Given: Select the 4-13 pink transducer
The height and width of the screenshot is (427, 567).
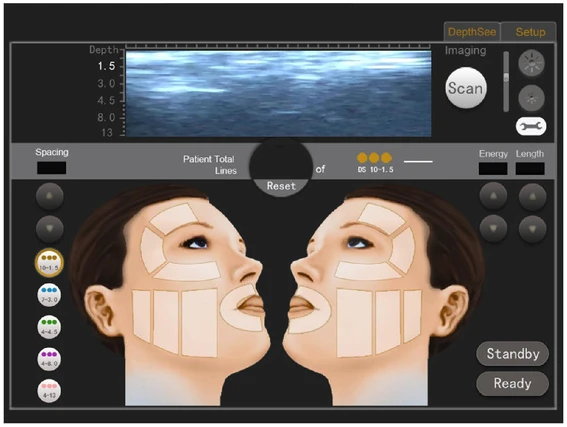Looking at the screenshot, I should click(x=49, y=390).
